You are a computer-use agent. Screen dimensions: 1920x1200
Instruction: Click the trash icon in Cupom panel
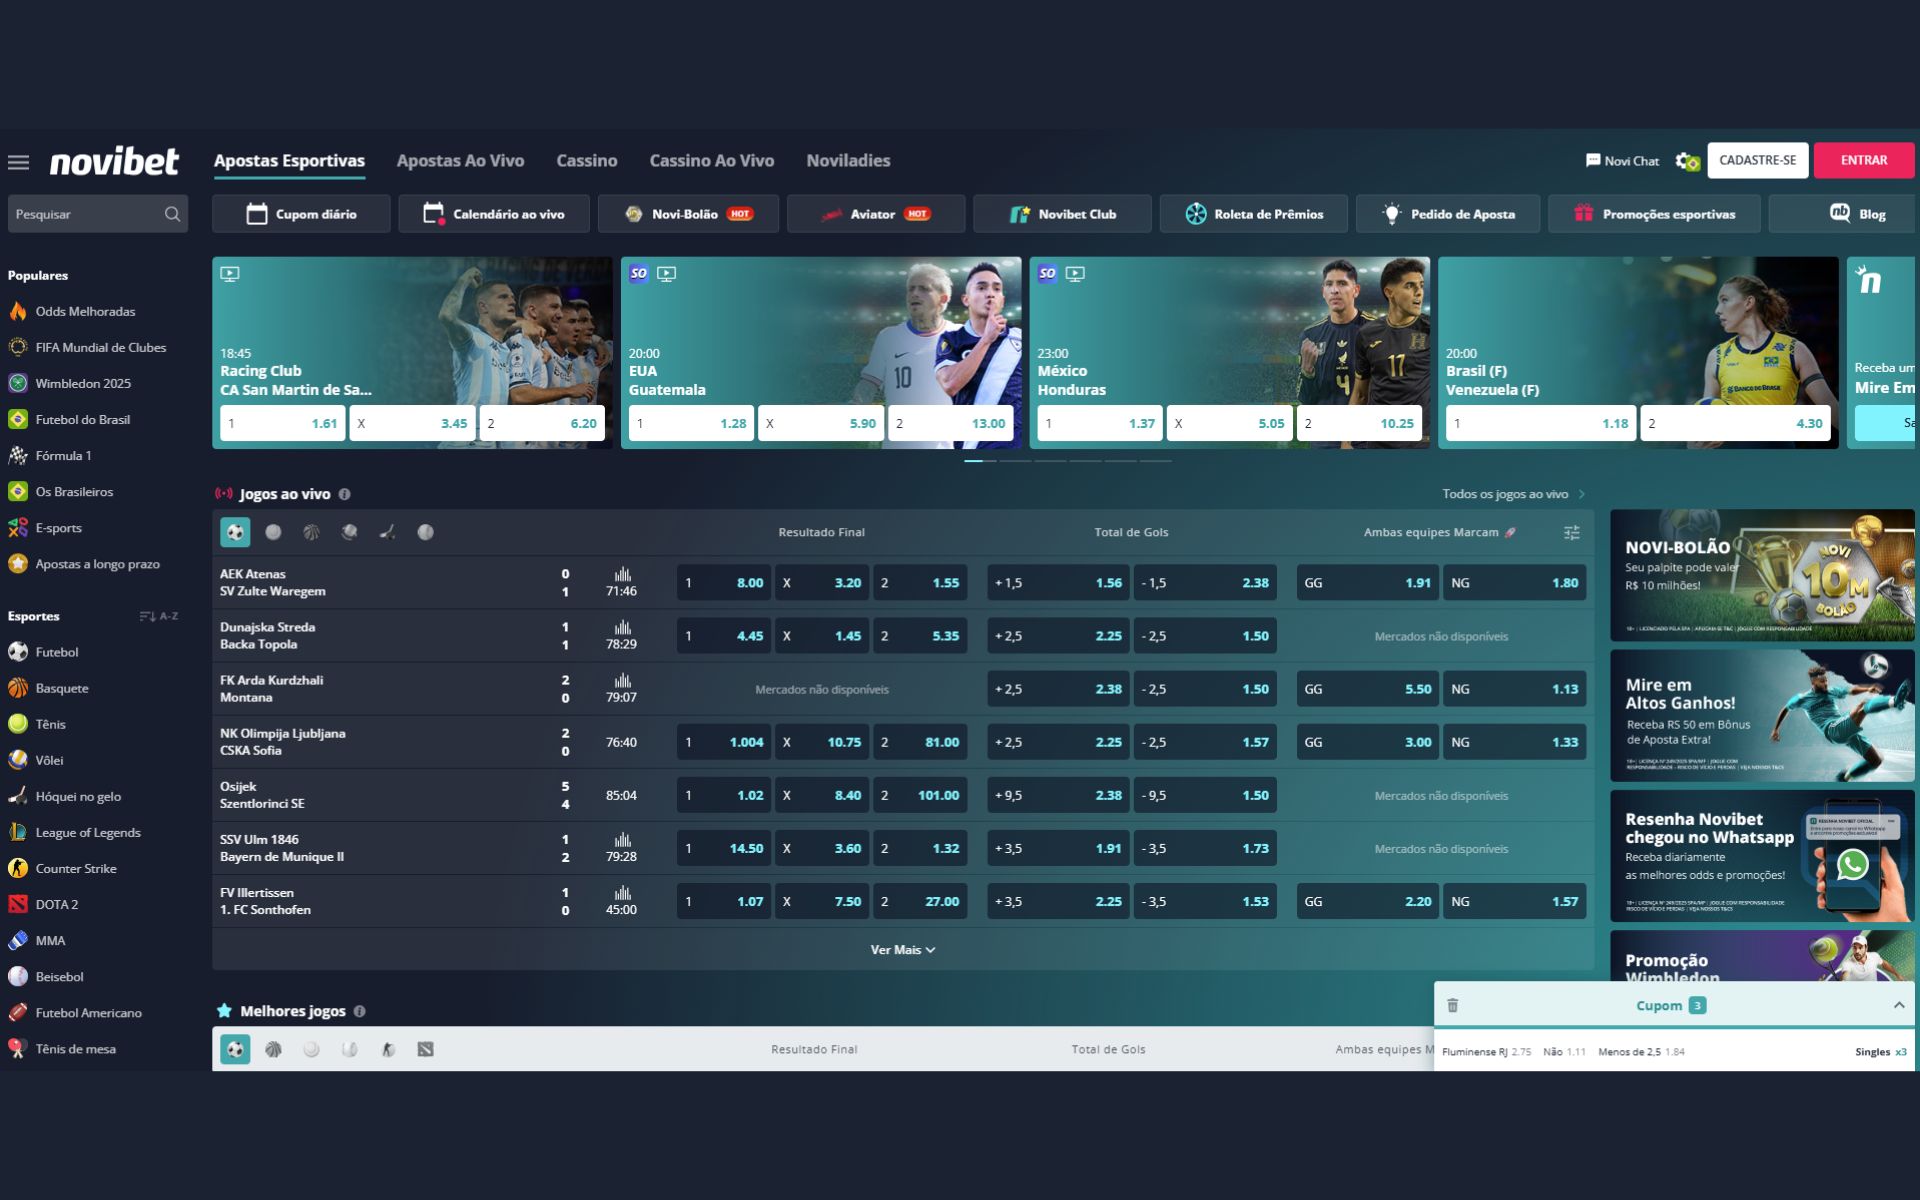point(1453,1005)
